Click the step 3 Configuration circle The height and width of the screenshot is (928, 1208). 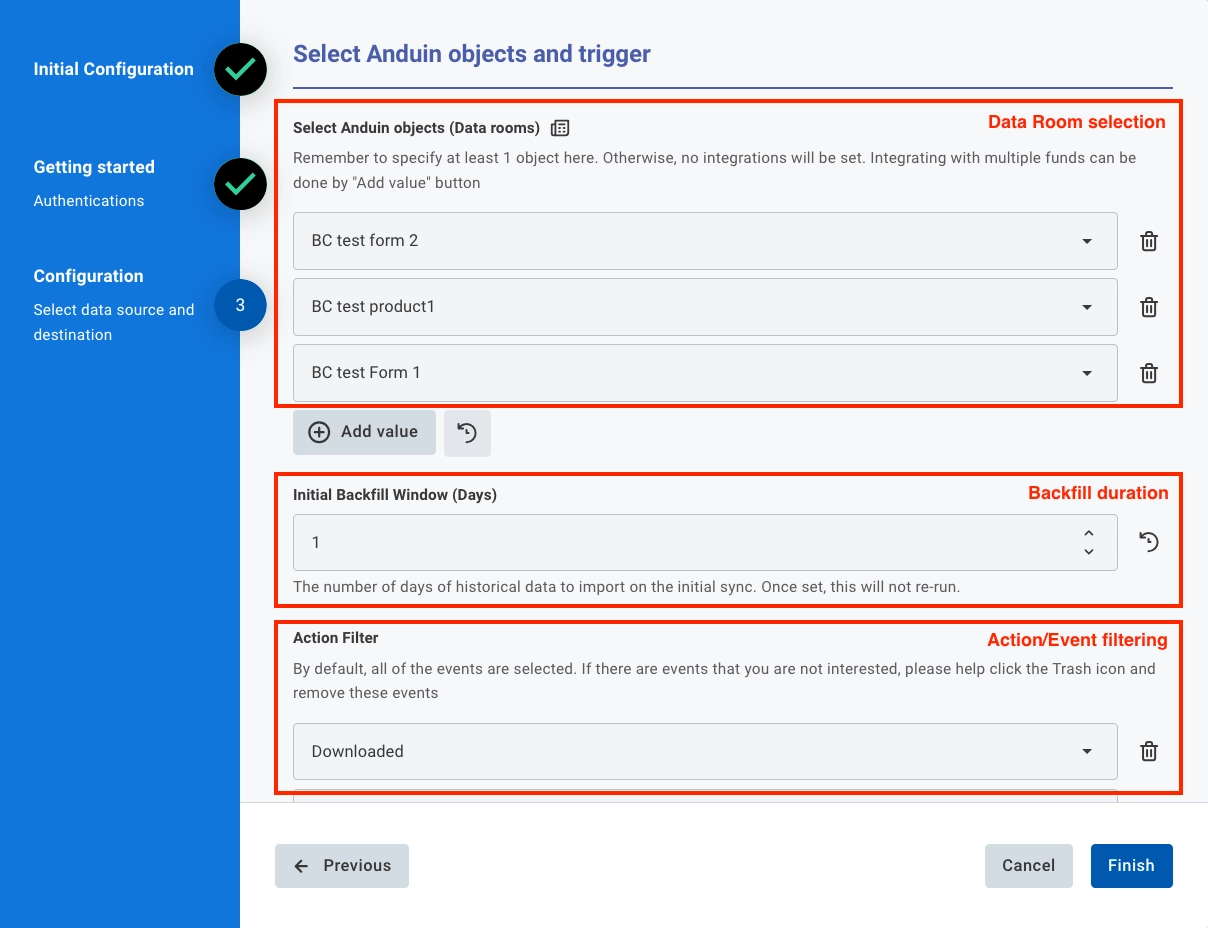[240, 305]
